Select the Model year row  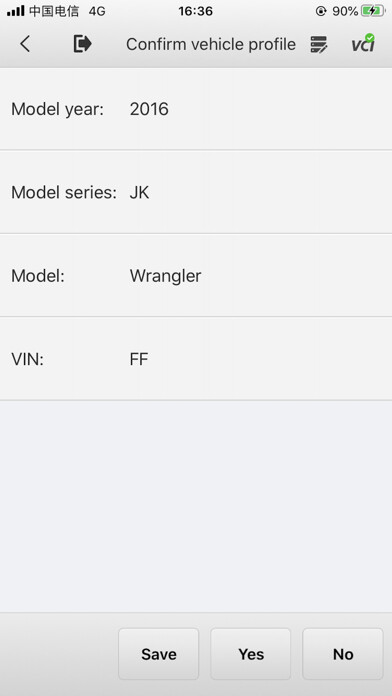click(196, 109)
